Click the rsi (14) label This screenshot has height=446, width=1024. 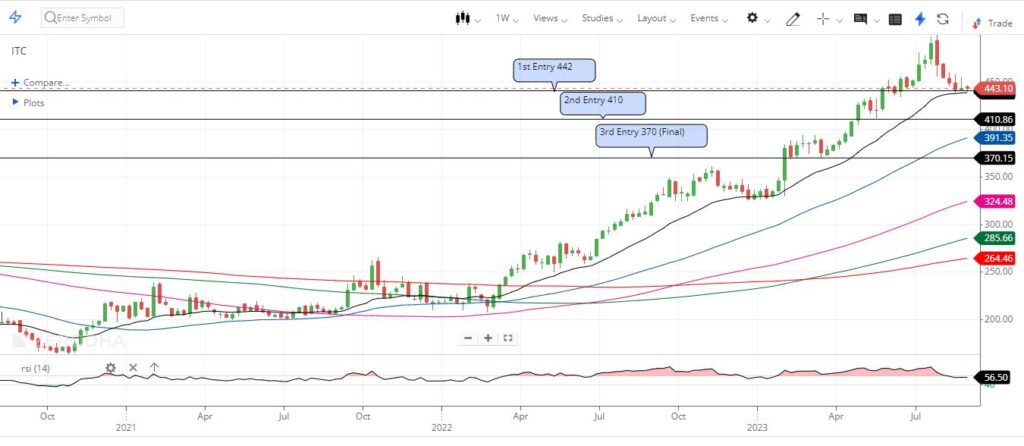pyautogui.click(x=34, y=368)
